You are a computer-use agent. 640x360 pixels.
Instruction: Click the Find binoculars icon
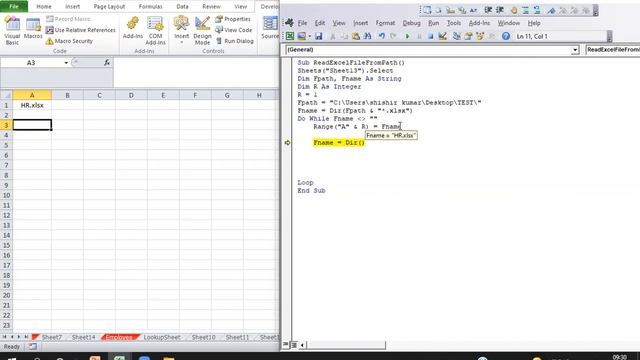point(367,36)
